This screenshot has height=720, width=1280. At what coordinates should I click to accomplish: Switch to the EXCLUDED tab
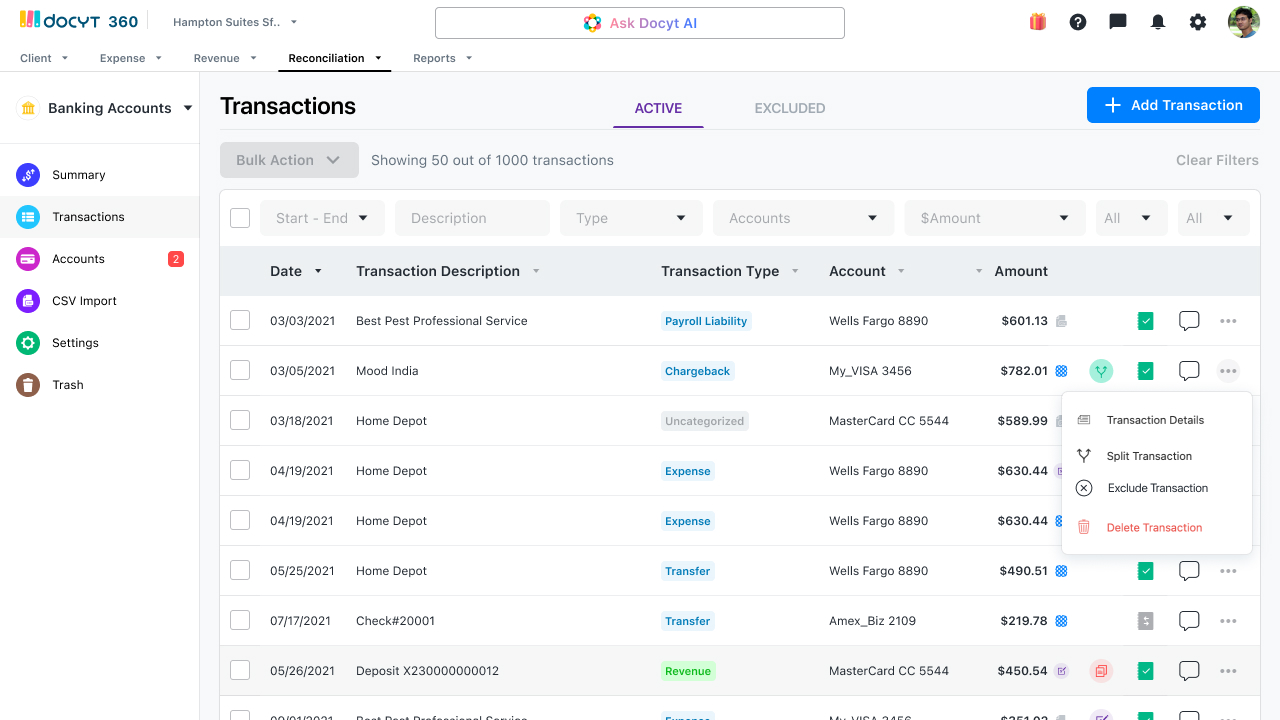(x=790, y=108)
